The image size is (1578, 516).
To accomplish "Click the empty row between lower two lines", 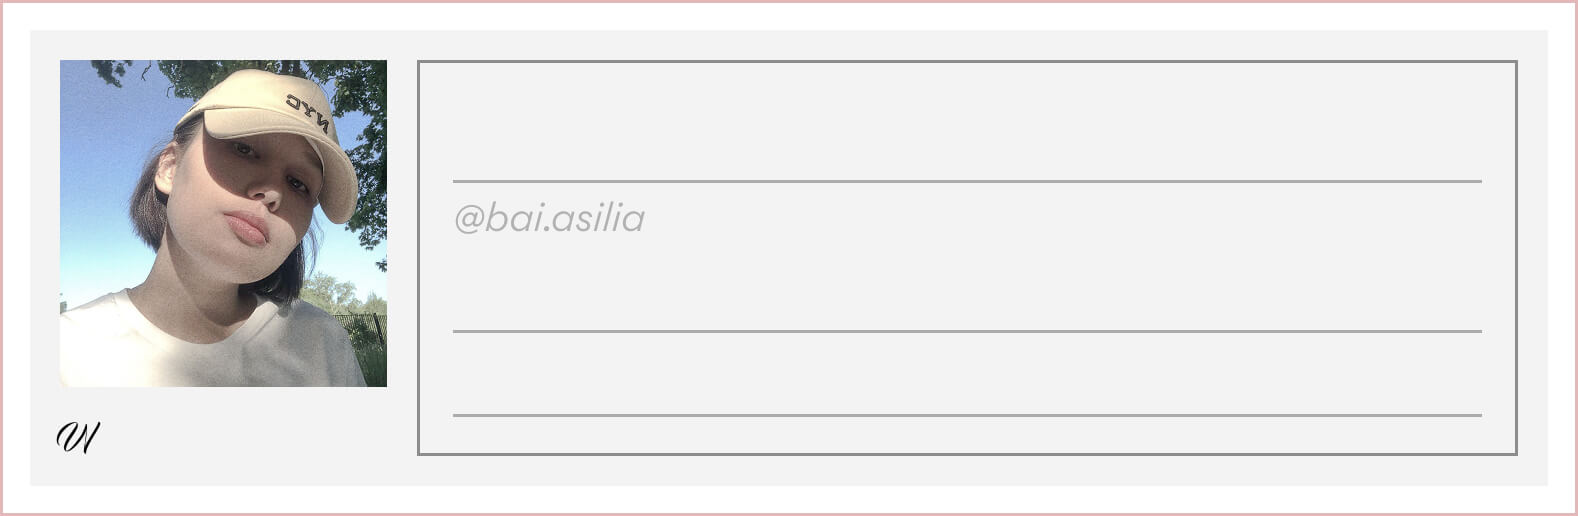I will (966, 373).
